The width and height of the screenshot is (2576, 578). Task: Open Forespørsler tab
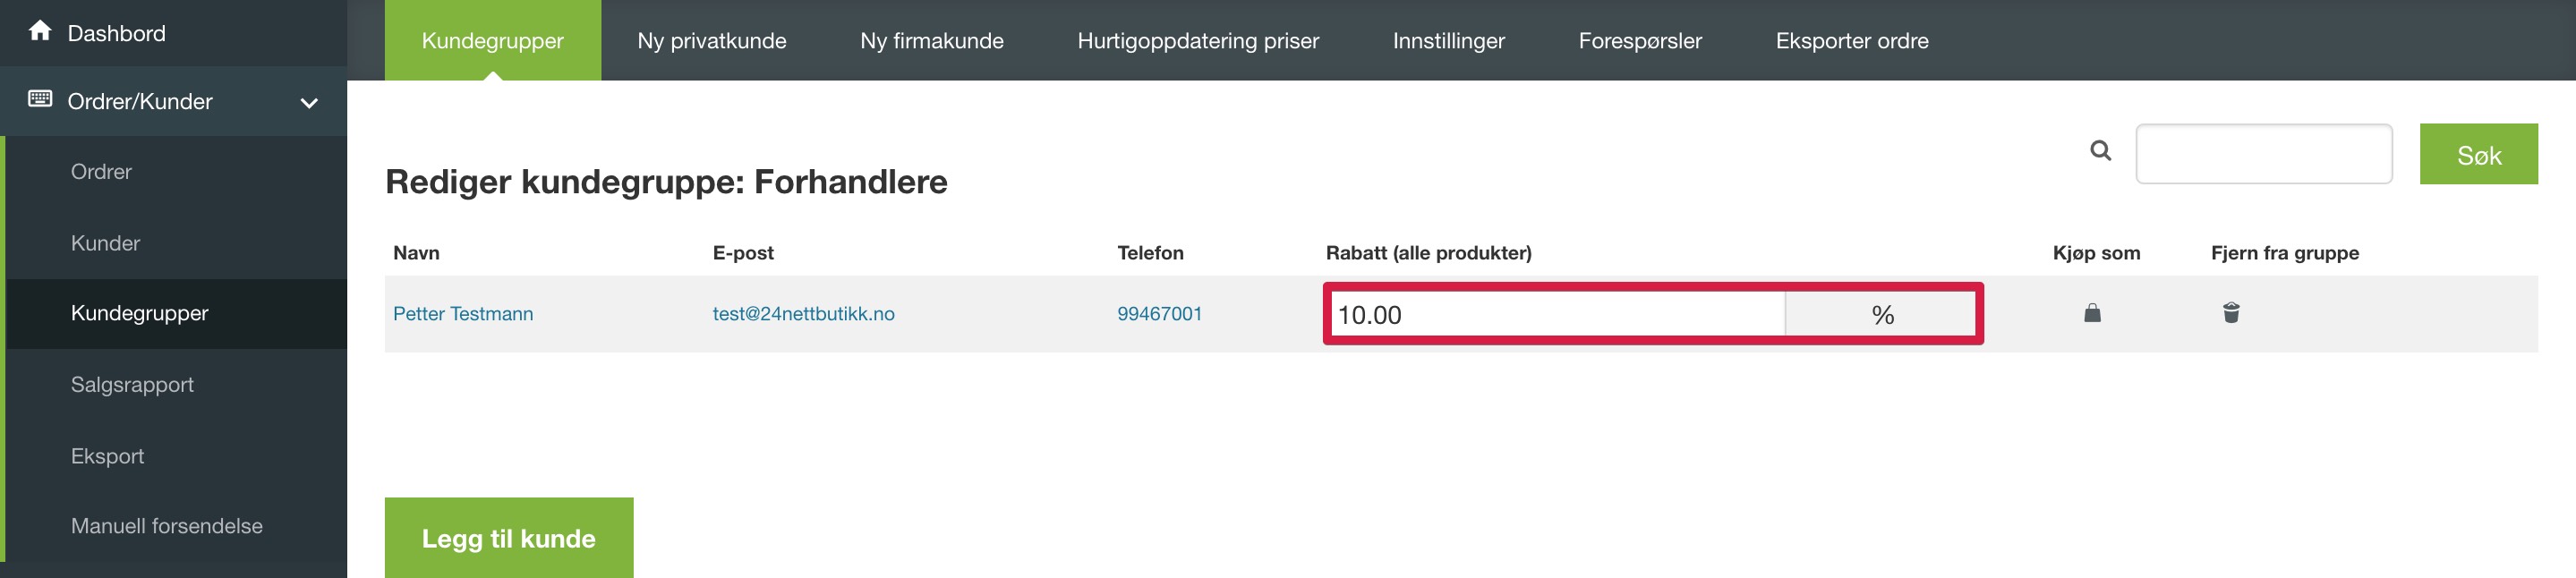1640,40
